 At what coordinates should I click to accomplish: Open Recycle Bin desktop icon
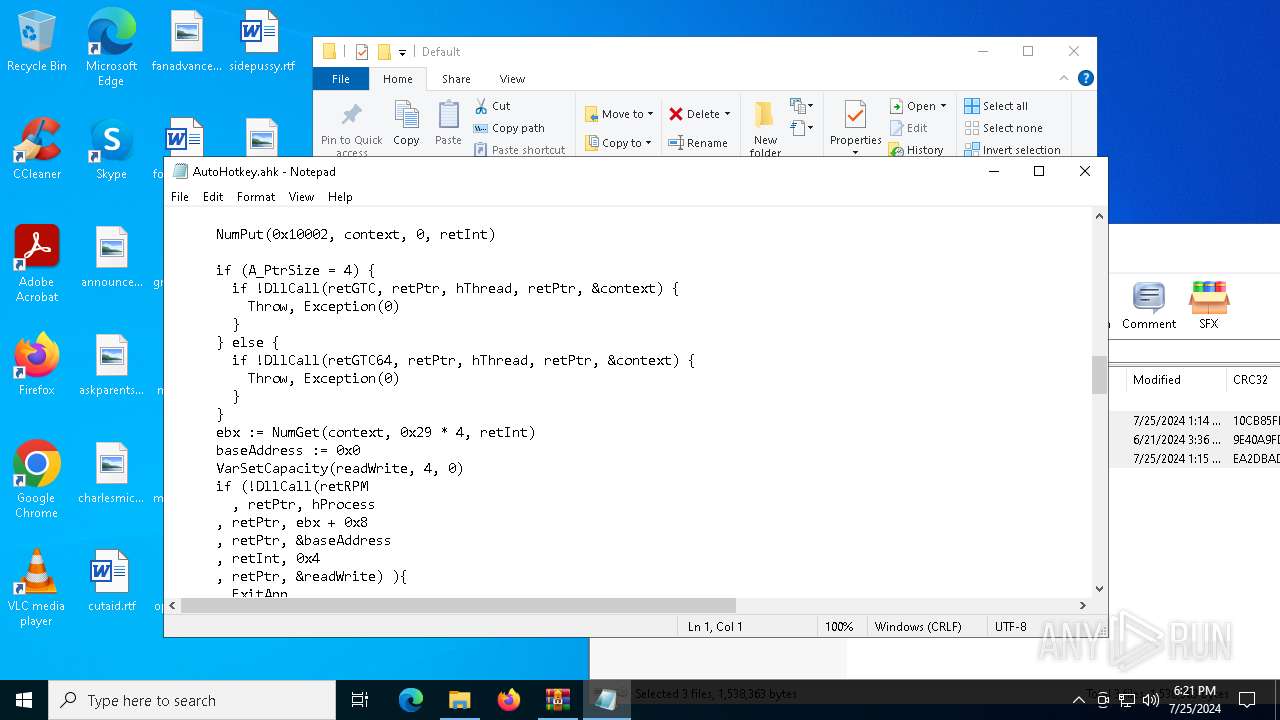(x=37, y=41)
